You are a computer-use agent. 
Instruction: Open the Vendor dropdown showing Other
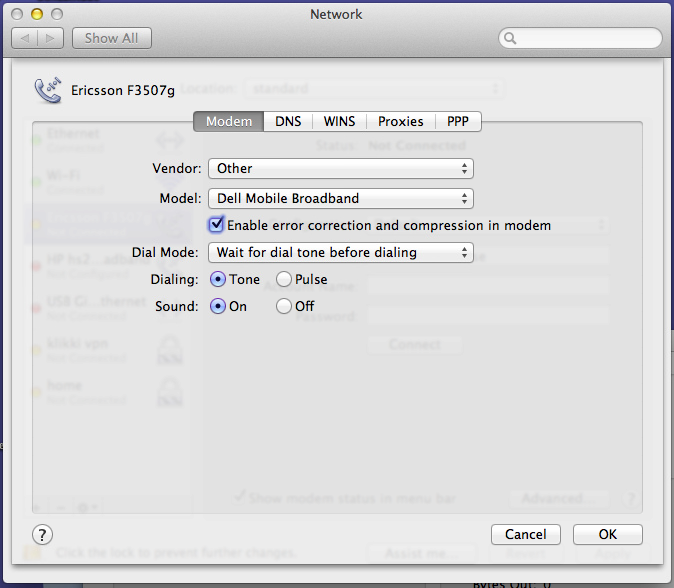click(x=341, y=168)
